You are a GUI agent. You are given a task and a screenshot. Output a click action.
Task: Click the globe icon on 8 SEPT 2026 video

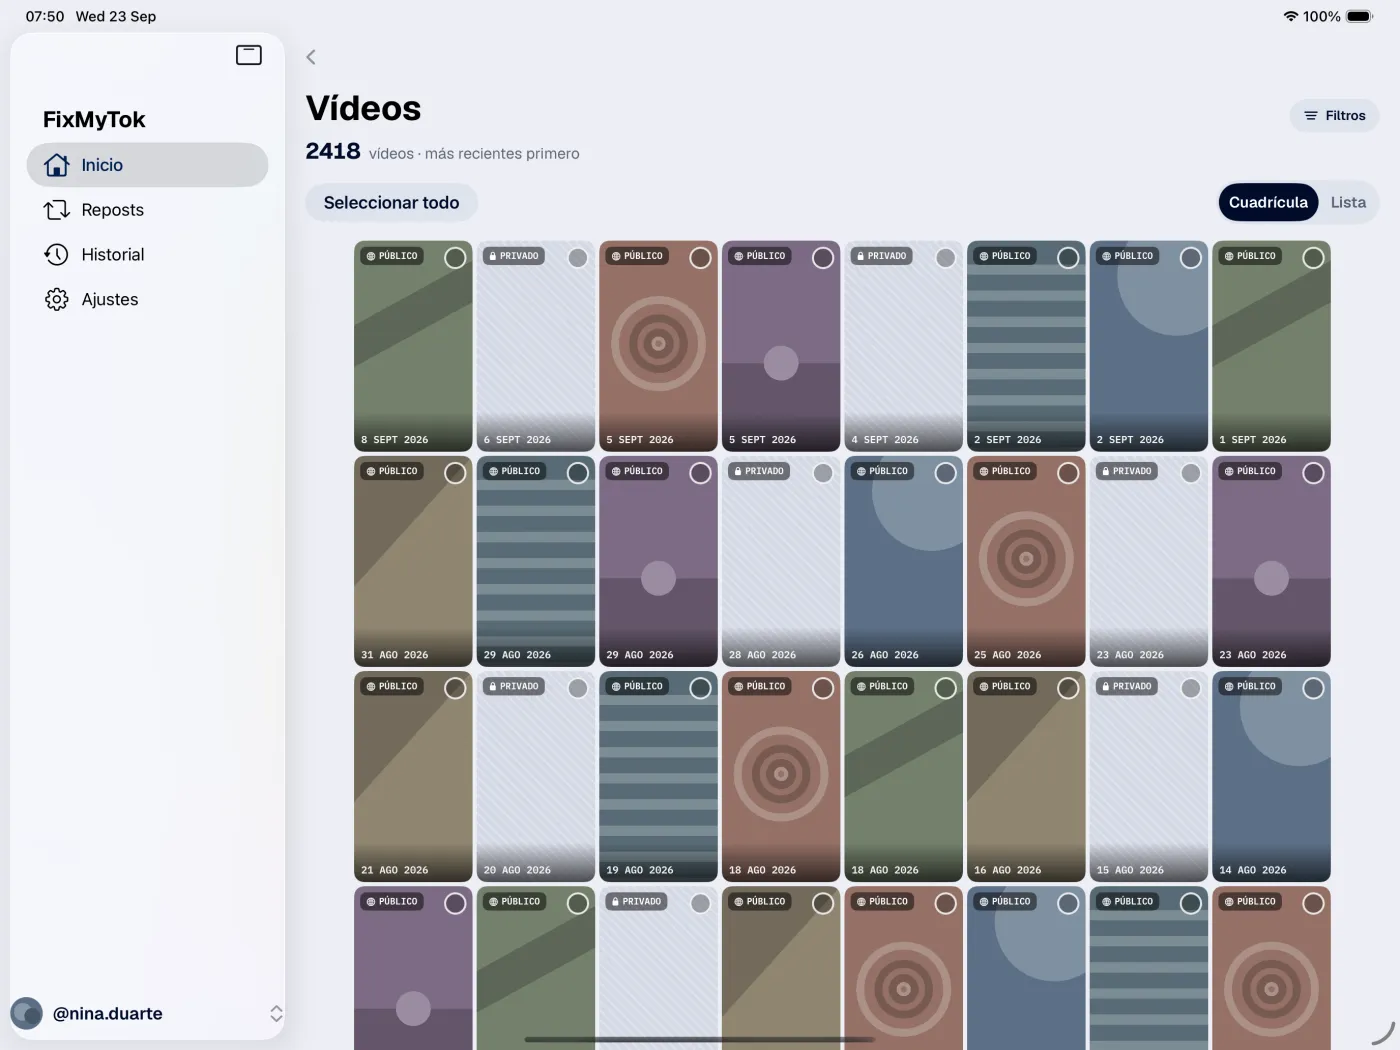371,256
